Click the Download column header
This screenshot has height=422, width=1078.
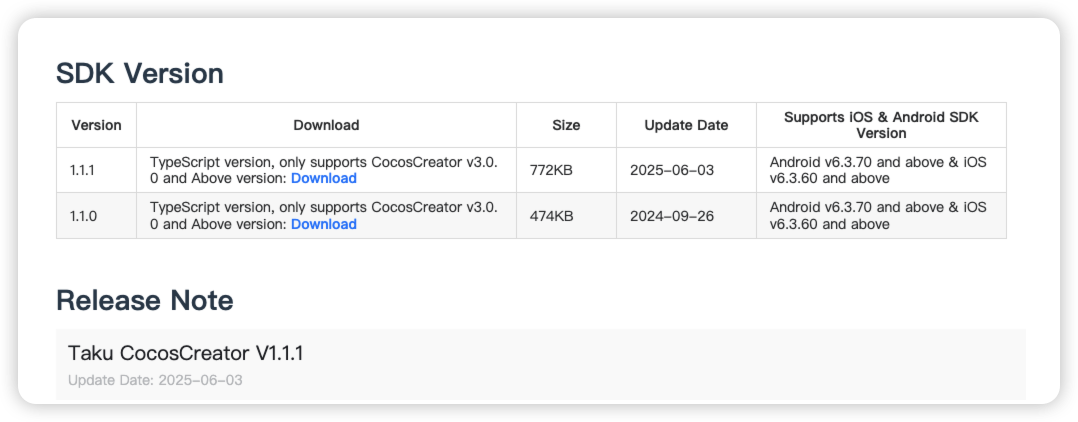pyautogui.click(x=327, y=125)
